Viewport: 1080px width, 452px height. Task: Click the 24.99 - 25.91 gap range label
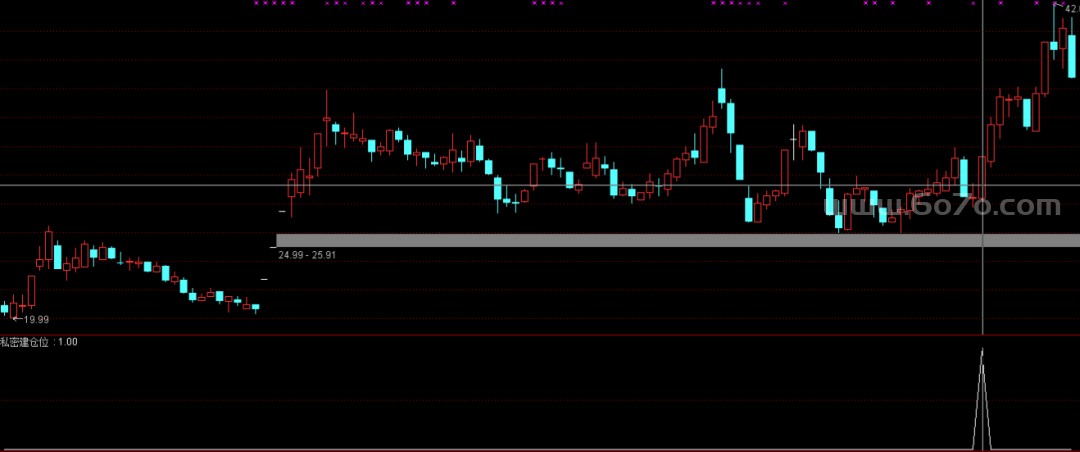(x=307, y=255)
